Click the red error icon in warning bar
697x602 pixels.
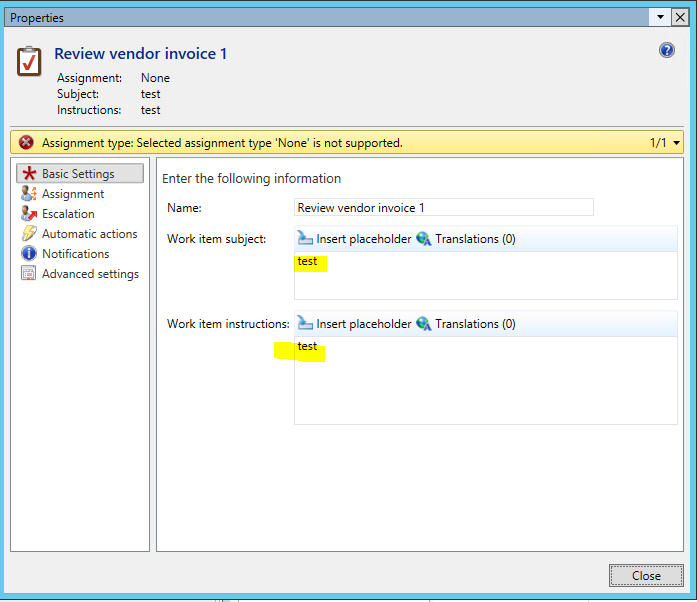[26, 143]
